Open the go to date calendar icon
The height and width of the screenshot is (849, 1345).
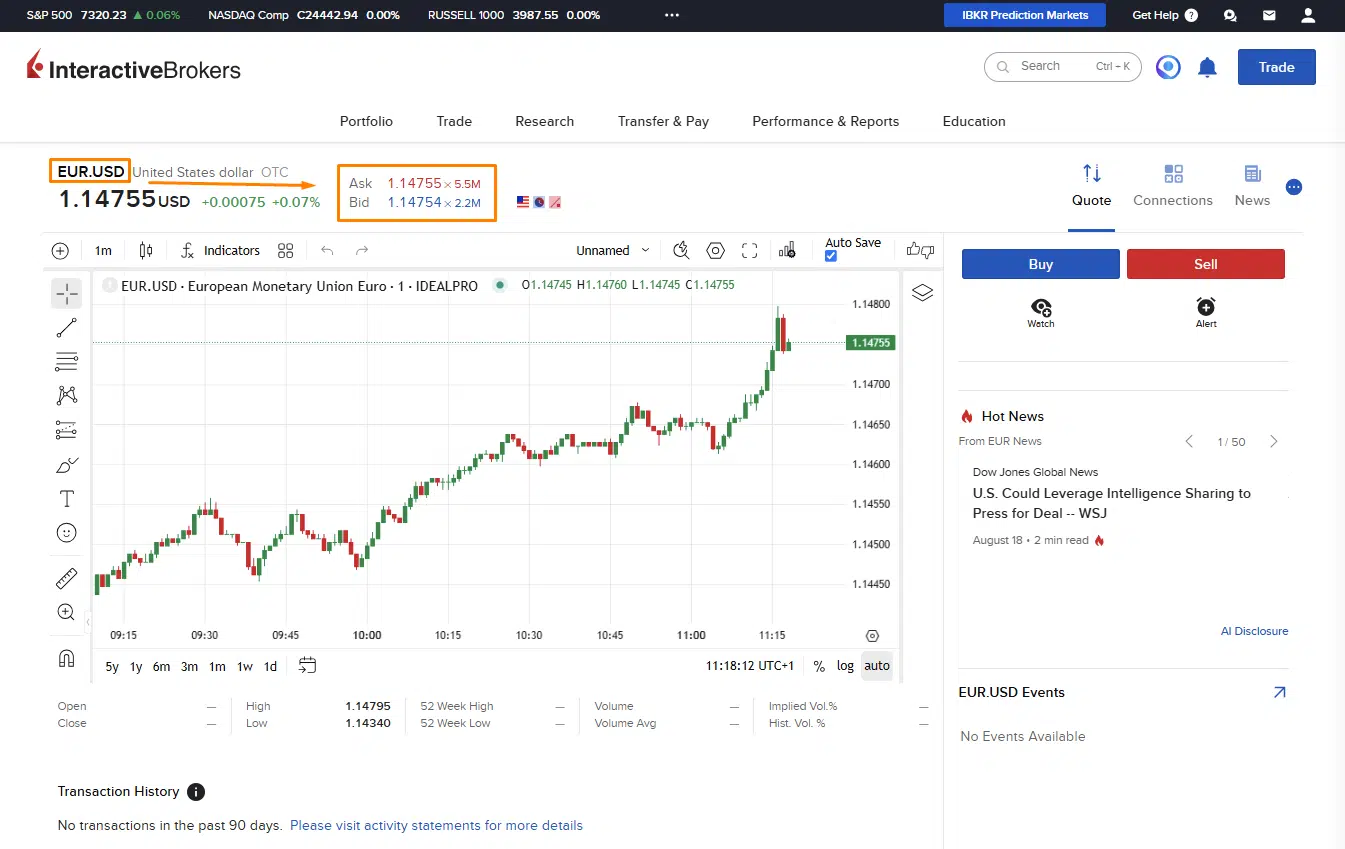tap(307, 665)
